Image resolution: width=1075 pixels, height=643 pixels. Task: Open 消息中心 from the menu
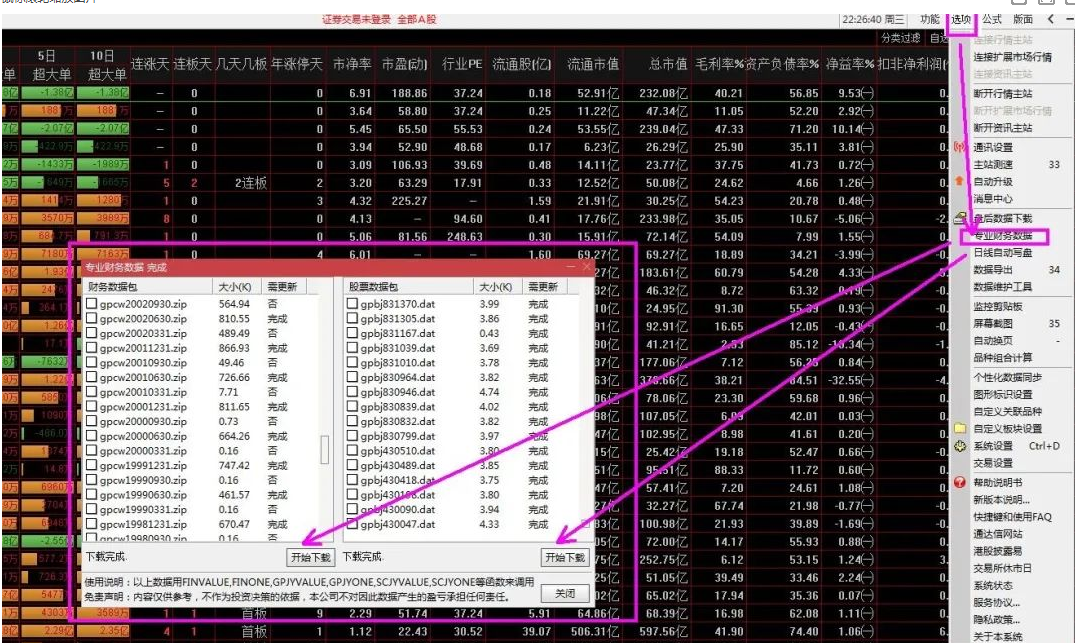(x=993, y=199)
